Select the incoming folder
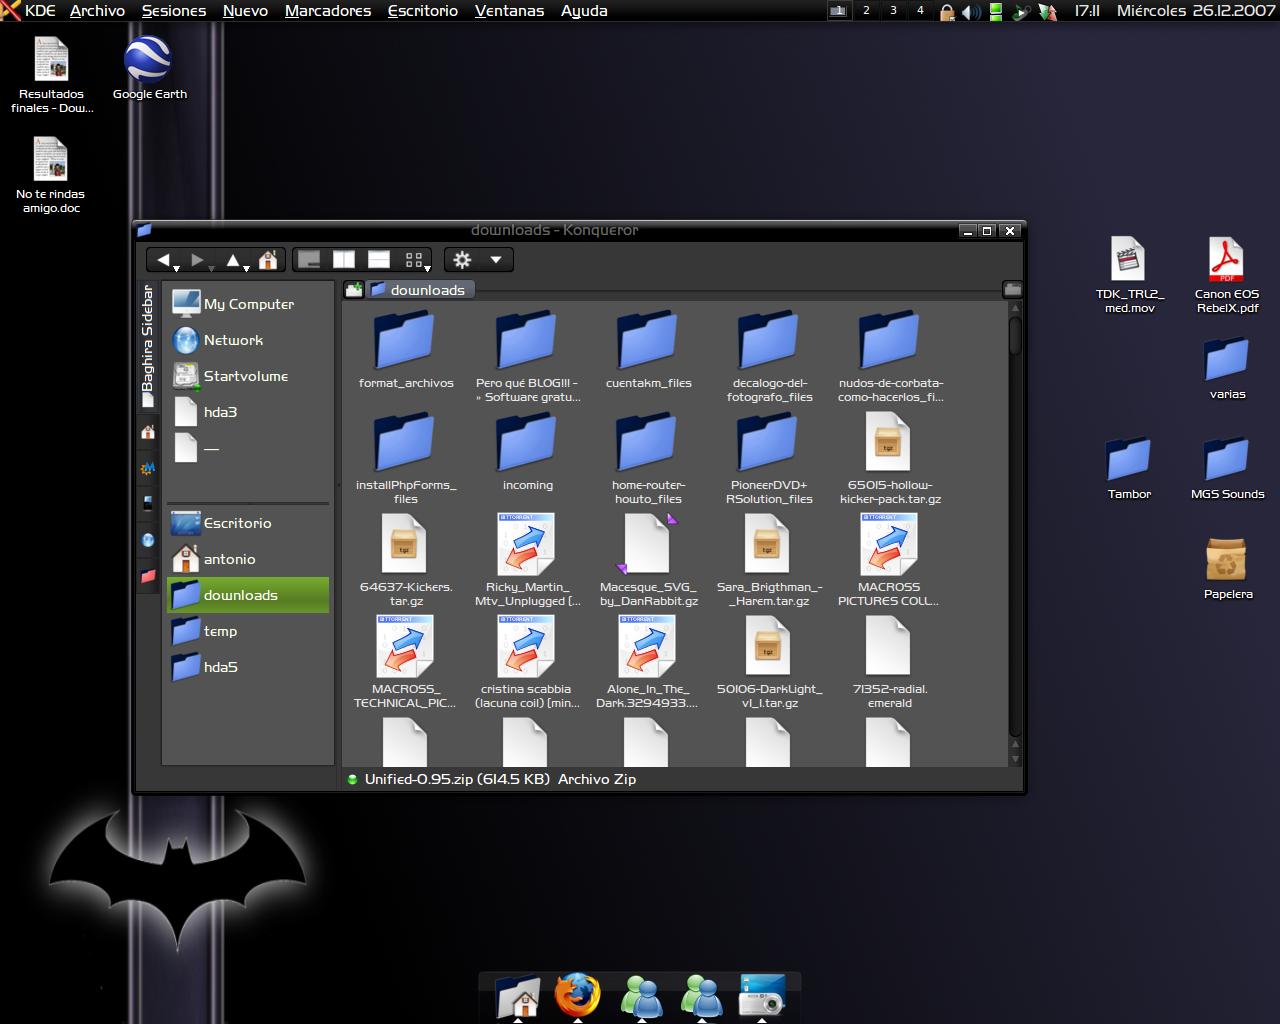Image resolution: width=1280 pixels, height=1024 pixels. 527,451
